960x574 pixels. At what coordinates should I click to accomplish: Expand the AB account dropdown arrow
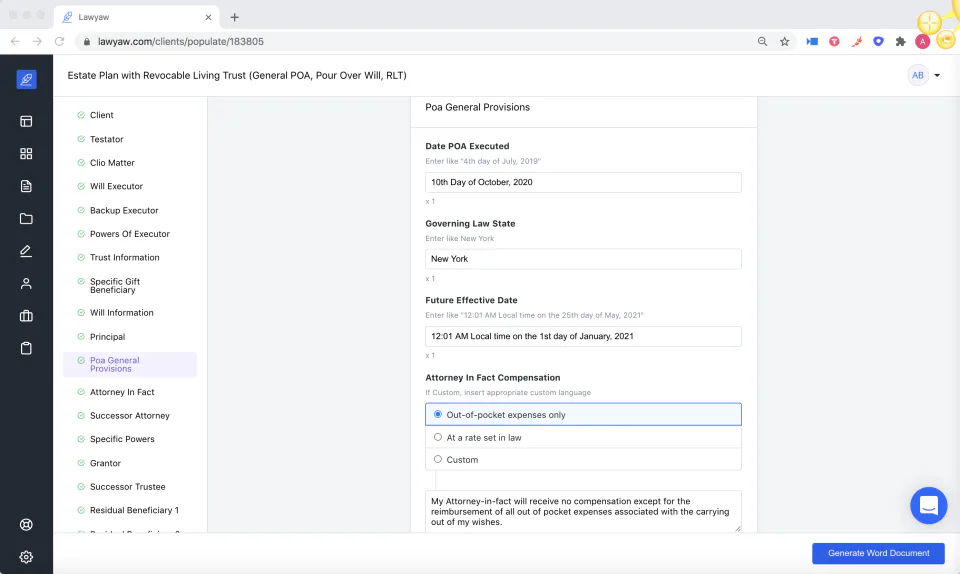click(937, 75)
